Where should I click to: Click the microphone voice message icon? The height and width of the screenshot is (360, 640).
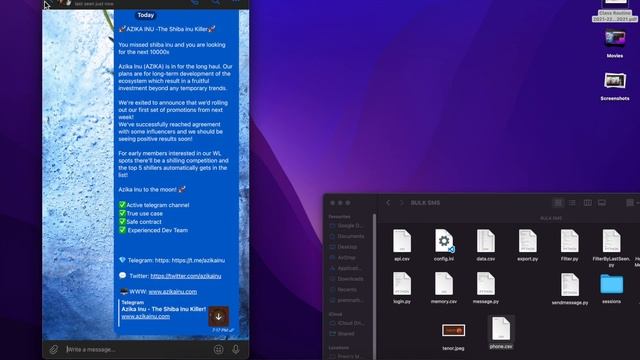[236, 349]
